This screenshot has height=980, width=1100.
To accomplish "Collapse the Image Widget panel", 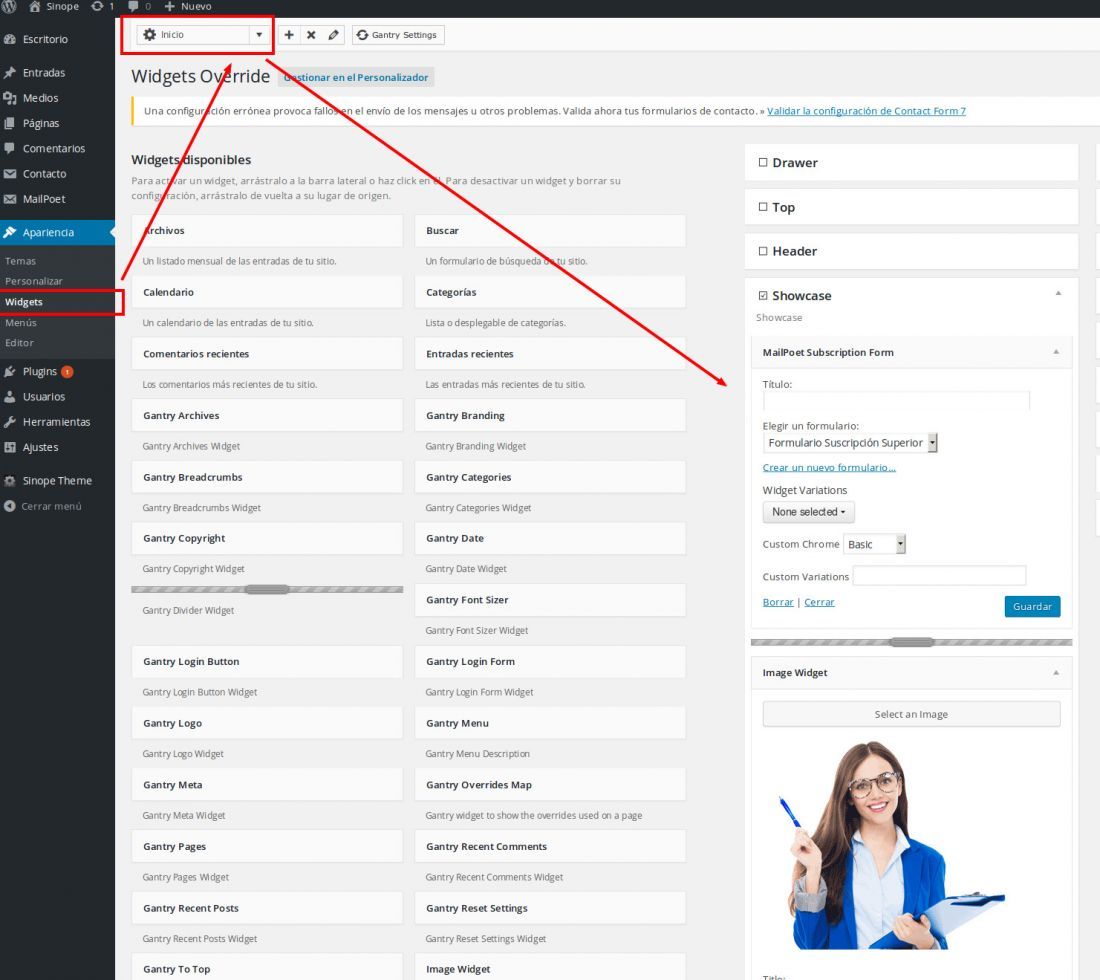I will (x=1056, y=673).
